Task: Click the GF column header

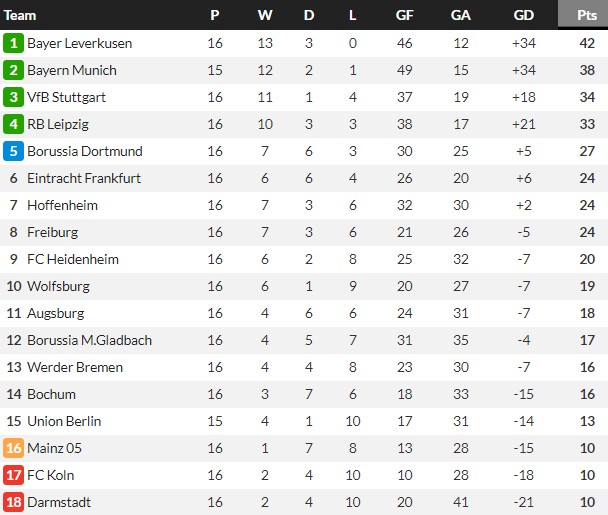Action: pos(405,15)
